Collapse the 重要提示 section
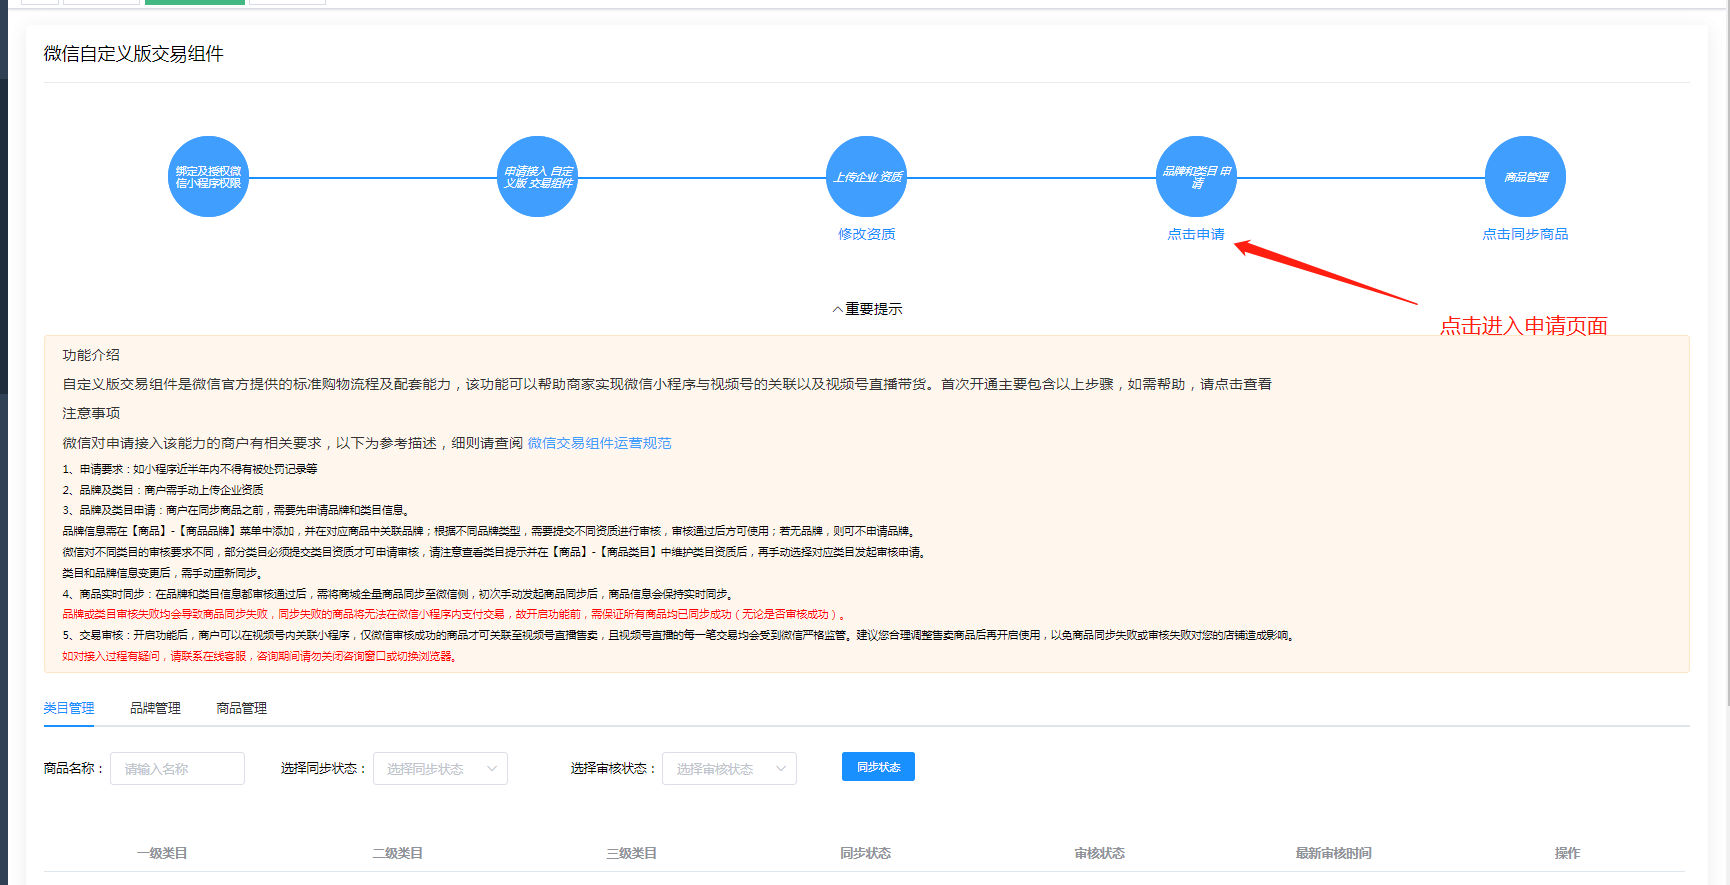 coord(867,309)
